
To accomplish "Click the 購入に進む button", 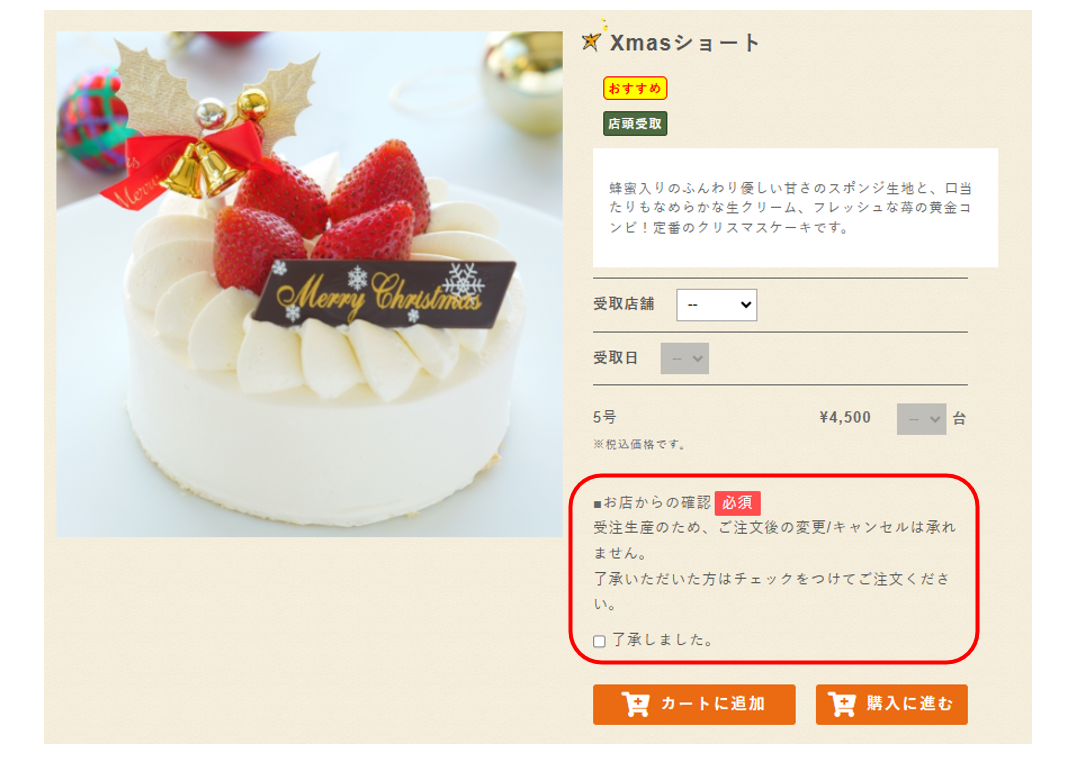I will (x=891, y=704).
